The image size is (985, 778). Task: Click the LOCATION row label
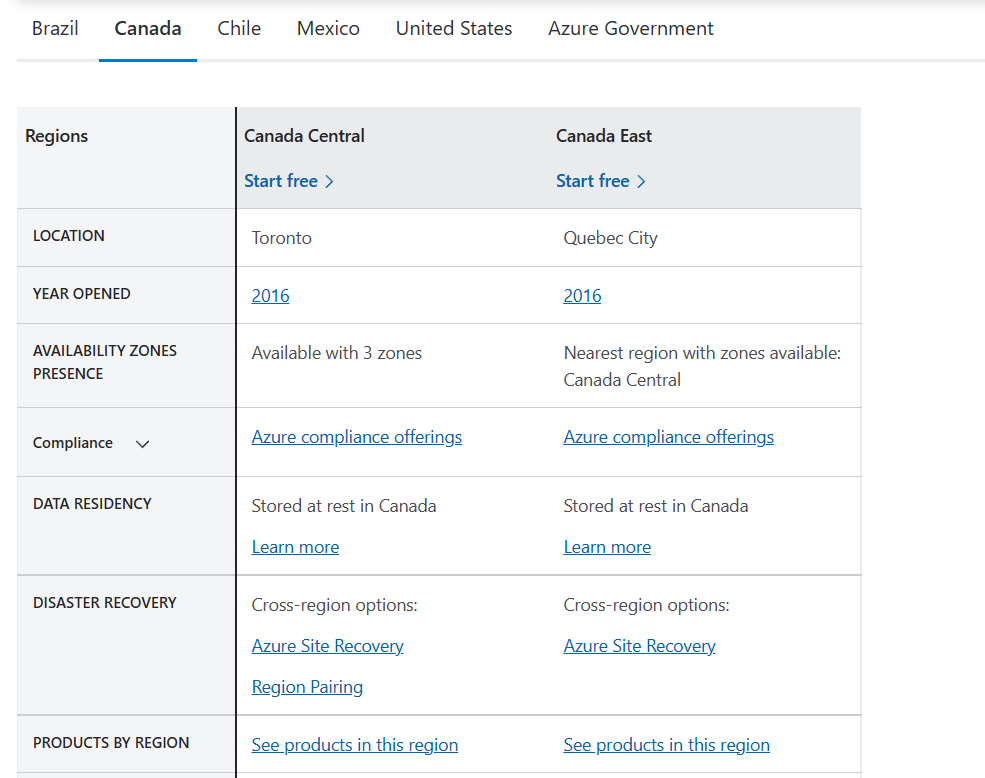click(x=68, y=236)
